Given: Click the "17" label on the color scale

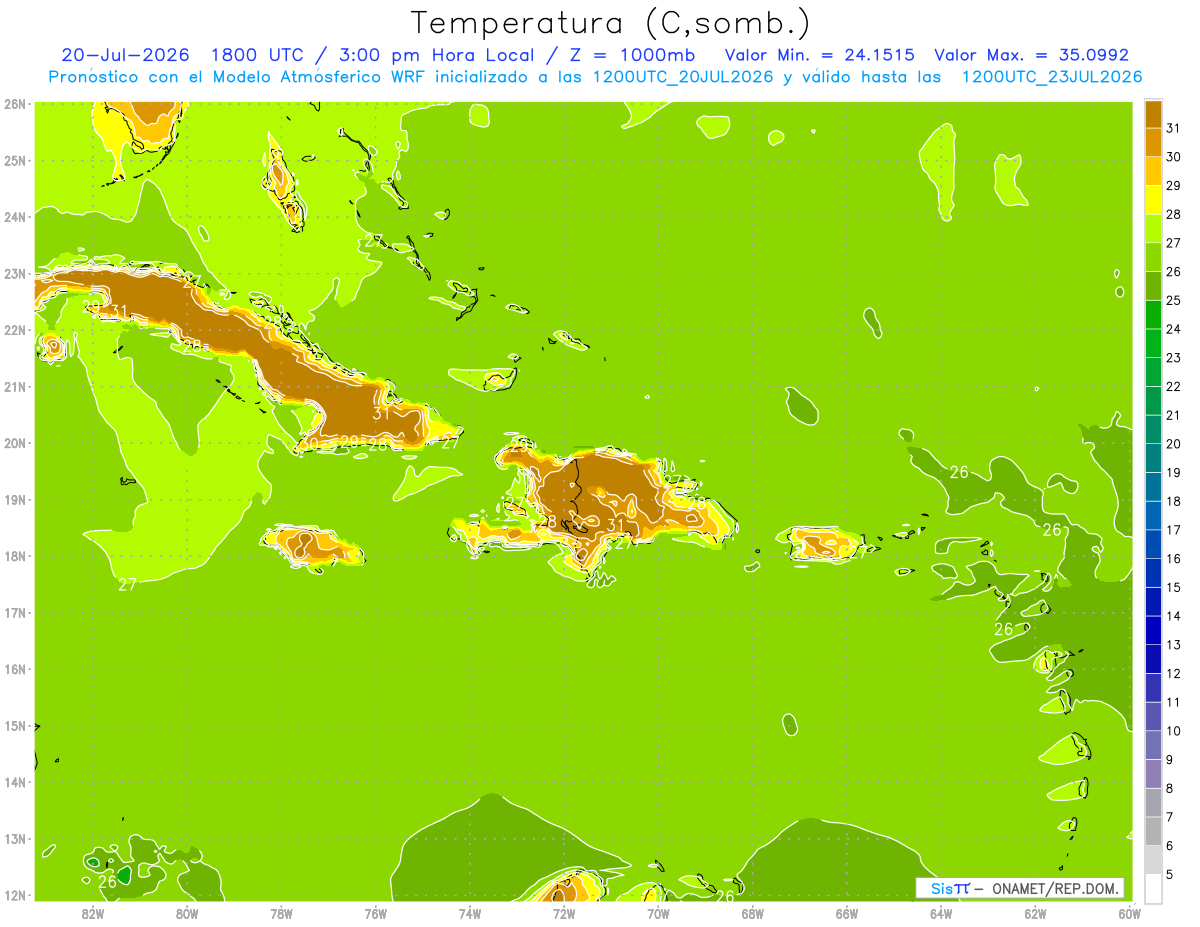Looking at the screenshot, I should coord(1173,530).
